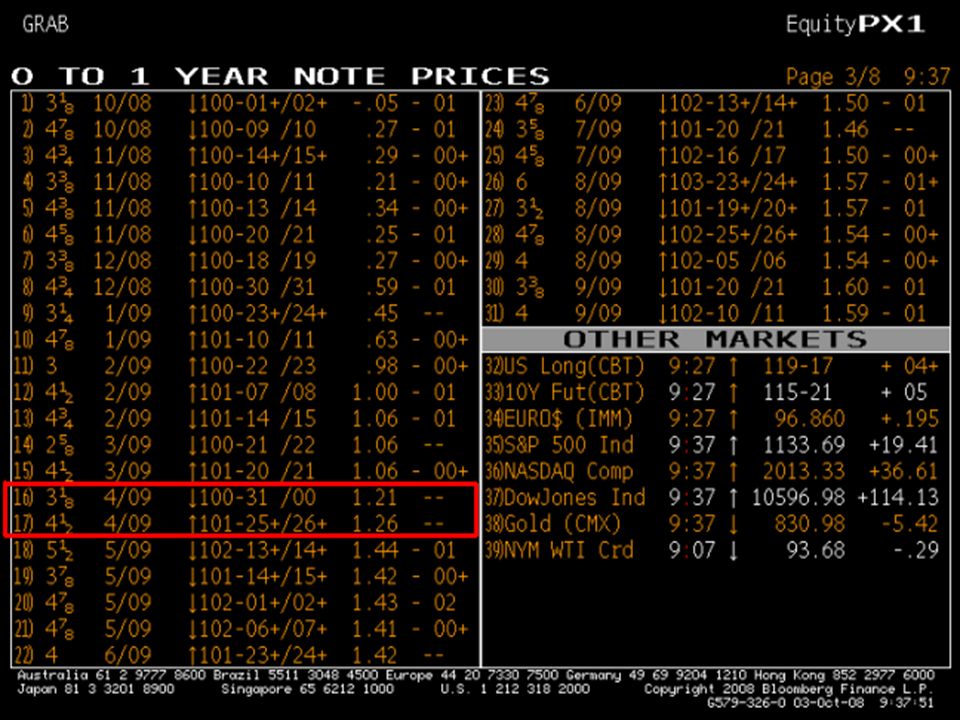
Task: Select the S&P 500 value 1133.69
Action: pos(804,445)
